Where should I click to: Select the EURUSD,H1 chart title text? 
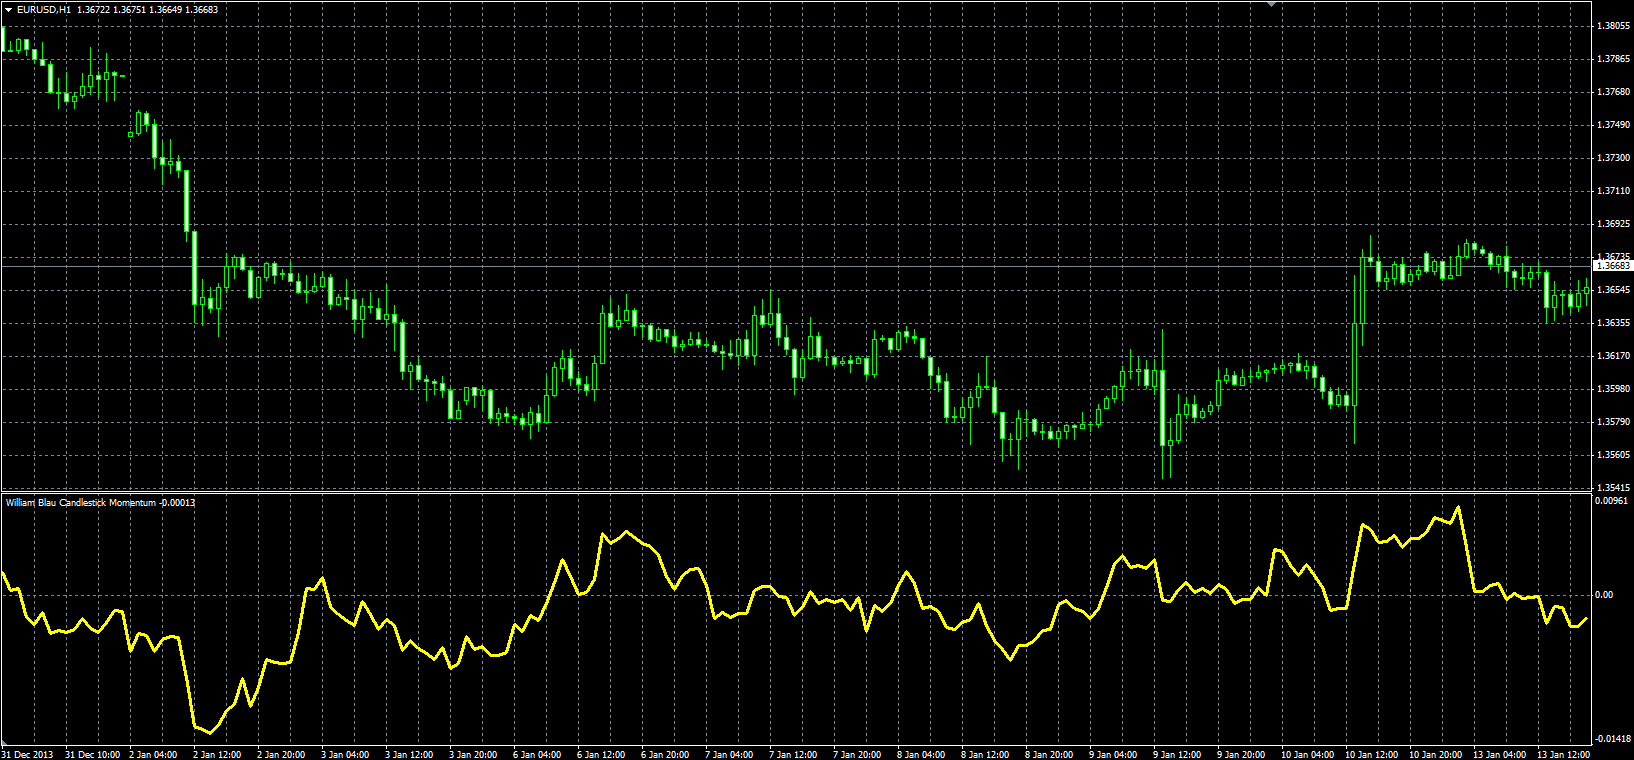coord(44,9)
